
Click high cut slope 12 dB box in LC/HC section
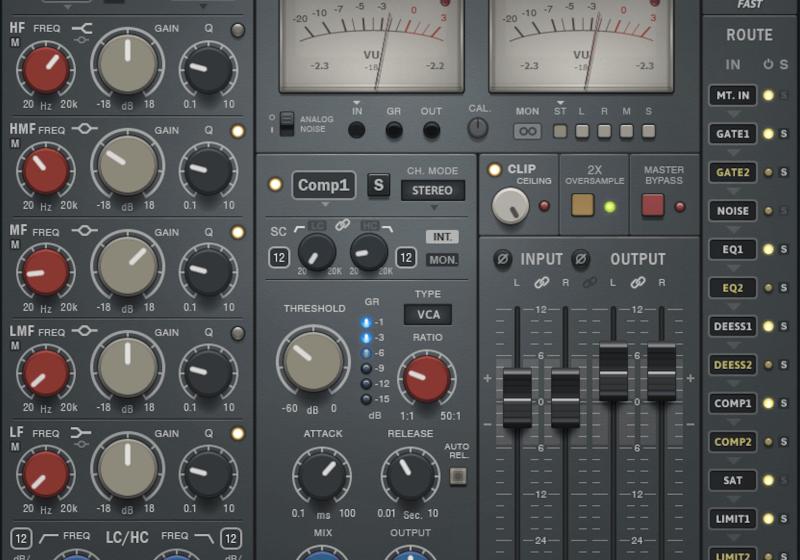[231, 539]
